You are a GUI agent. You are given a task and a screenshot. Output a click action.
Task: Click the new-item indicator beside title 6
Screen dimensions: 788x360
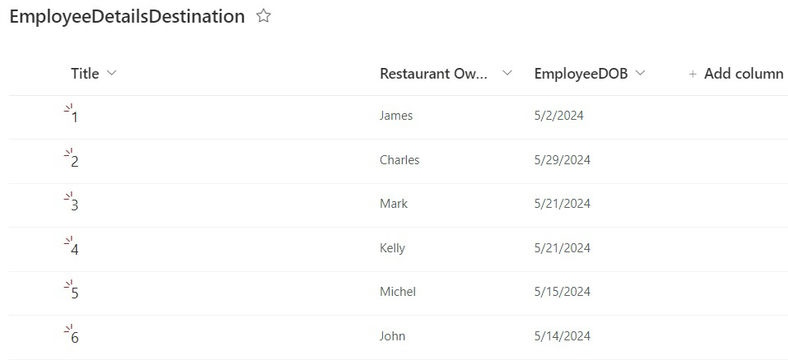pyautogui.click(x=68, y=328)
